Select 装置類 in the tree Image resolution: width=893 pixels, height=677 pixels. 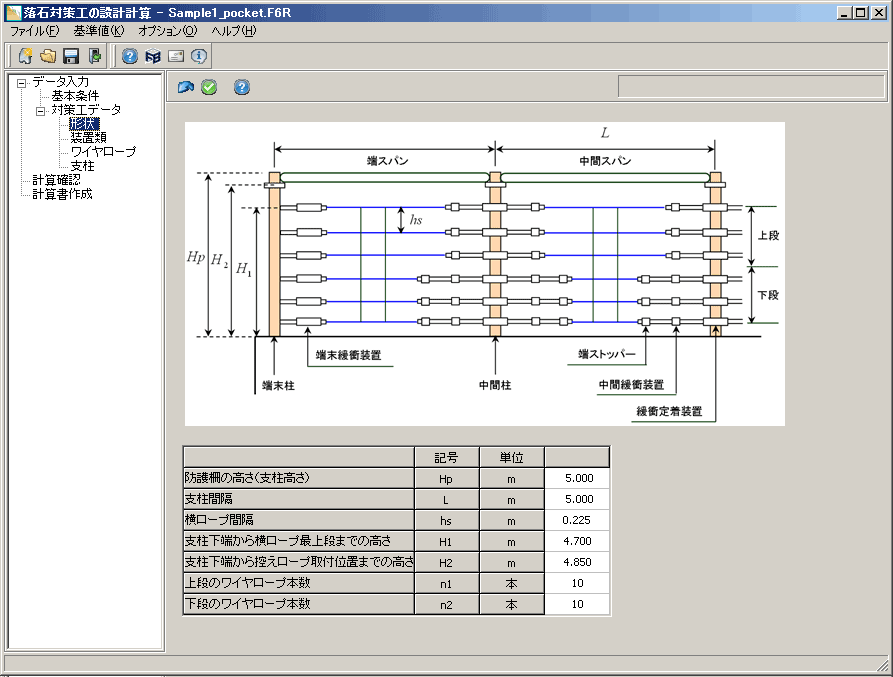click(x=88, y=138)
